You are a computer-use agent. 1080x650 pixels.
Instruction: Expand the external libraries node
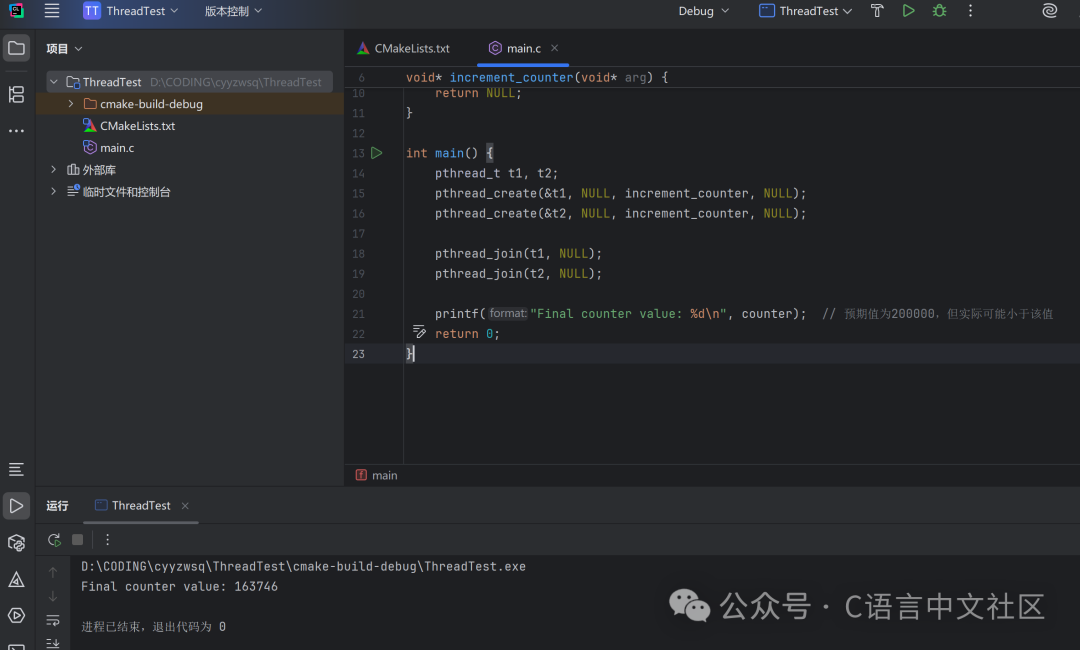(x=54, y=169)
